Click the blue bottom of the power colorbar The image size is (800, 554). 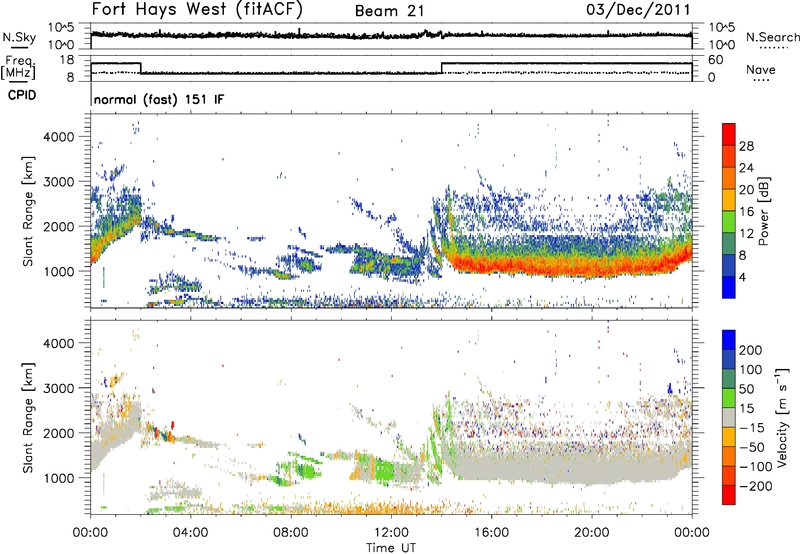click(729, 287)
